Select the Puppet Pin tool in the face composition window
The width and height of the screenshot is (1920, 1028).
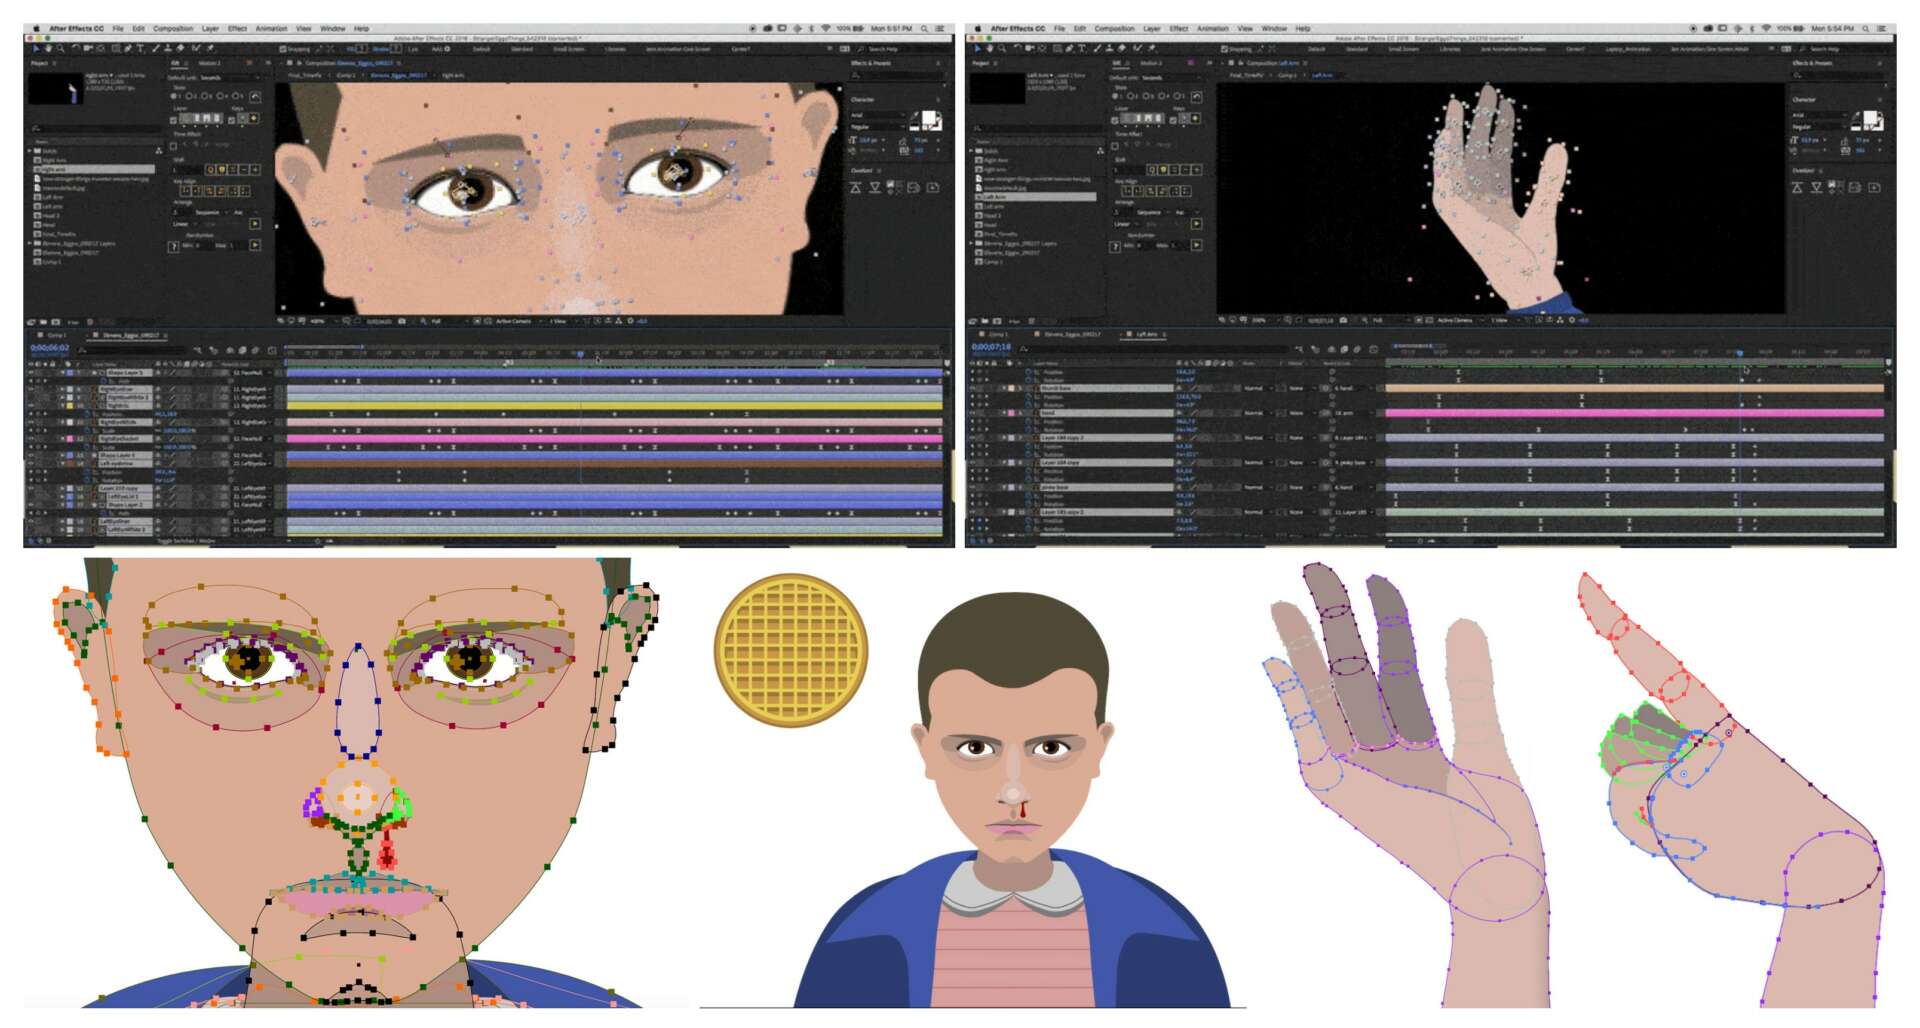tap(211, 48)
